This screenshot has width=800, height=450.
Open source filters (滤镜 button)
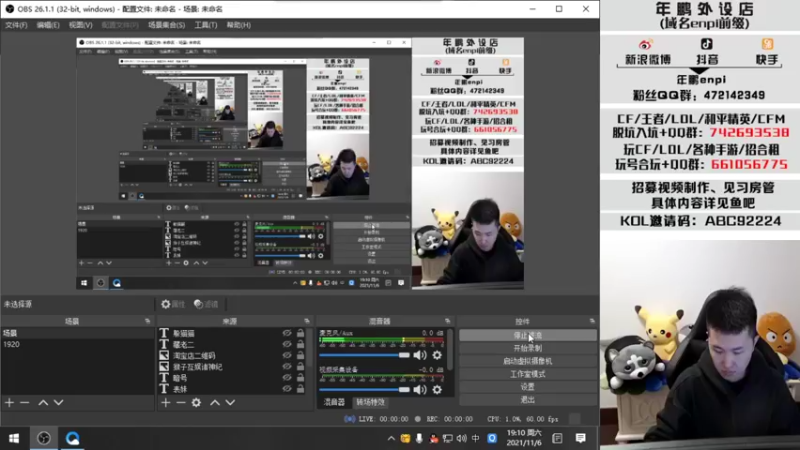(206, 304)
